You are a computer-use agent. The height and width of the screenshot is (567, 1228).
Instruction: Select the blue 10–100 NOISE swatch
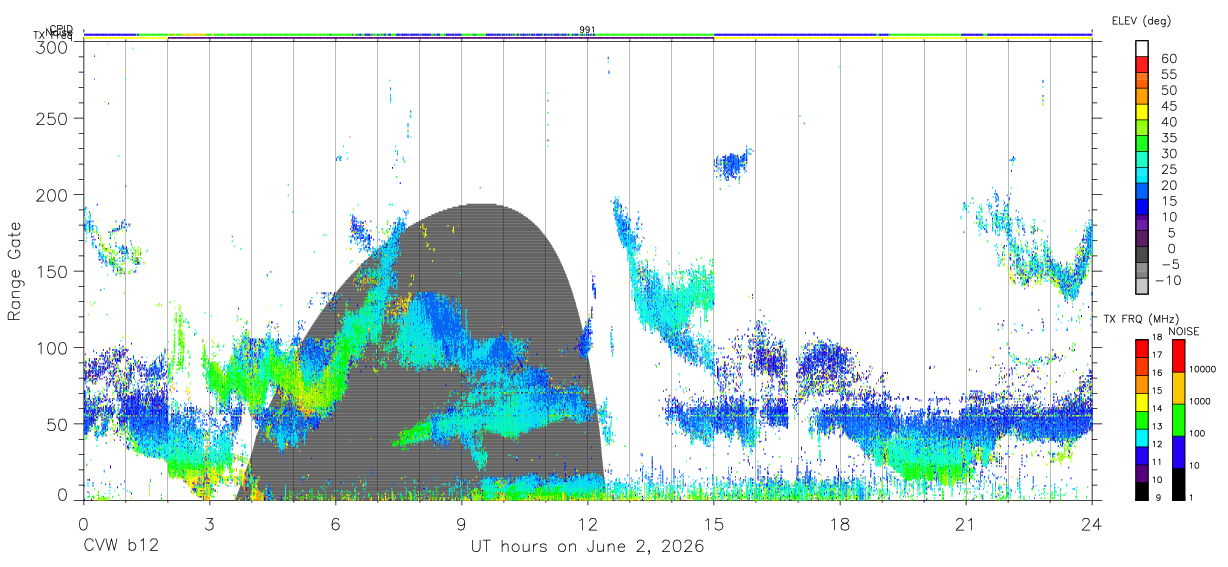coord(1178,452)
